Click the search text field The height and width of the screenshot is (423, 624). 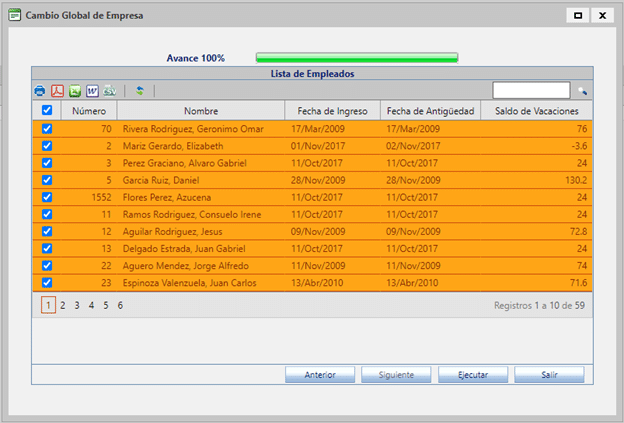531,91
